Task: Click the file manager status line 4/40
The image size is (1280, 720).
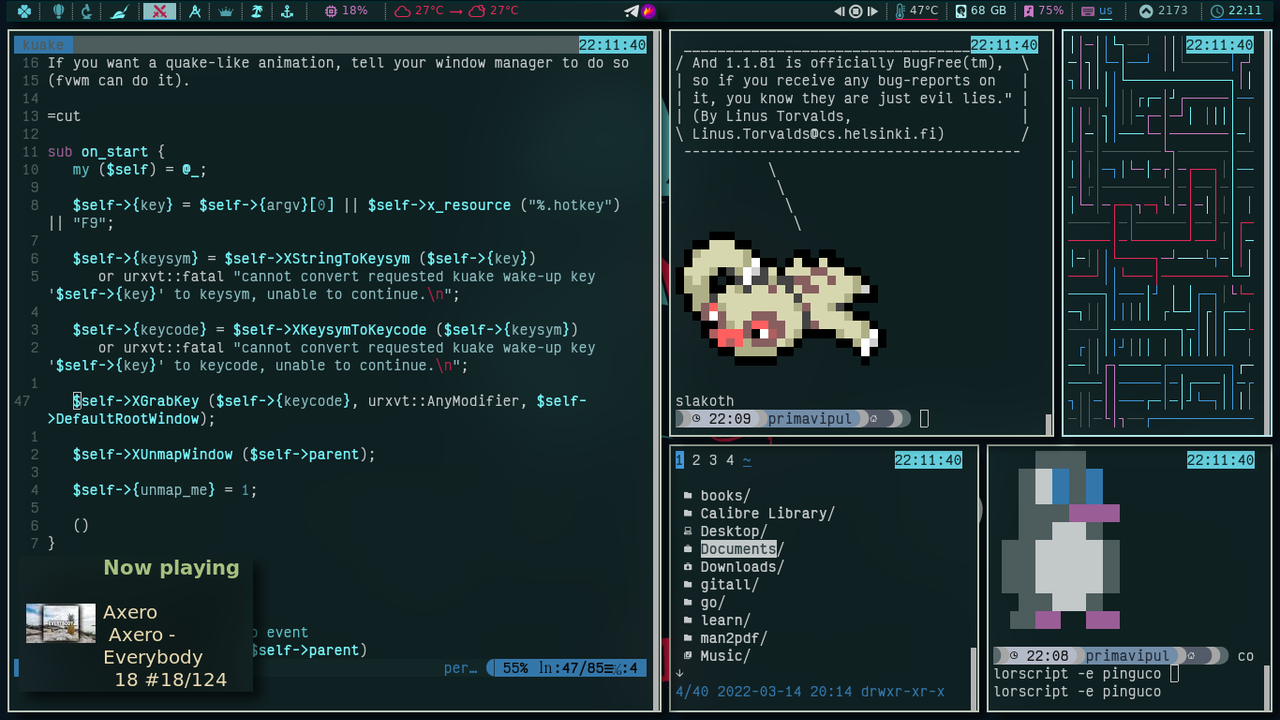Action: tap(810, 692)
